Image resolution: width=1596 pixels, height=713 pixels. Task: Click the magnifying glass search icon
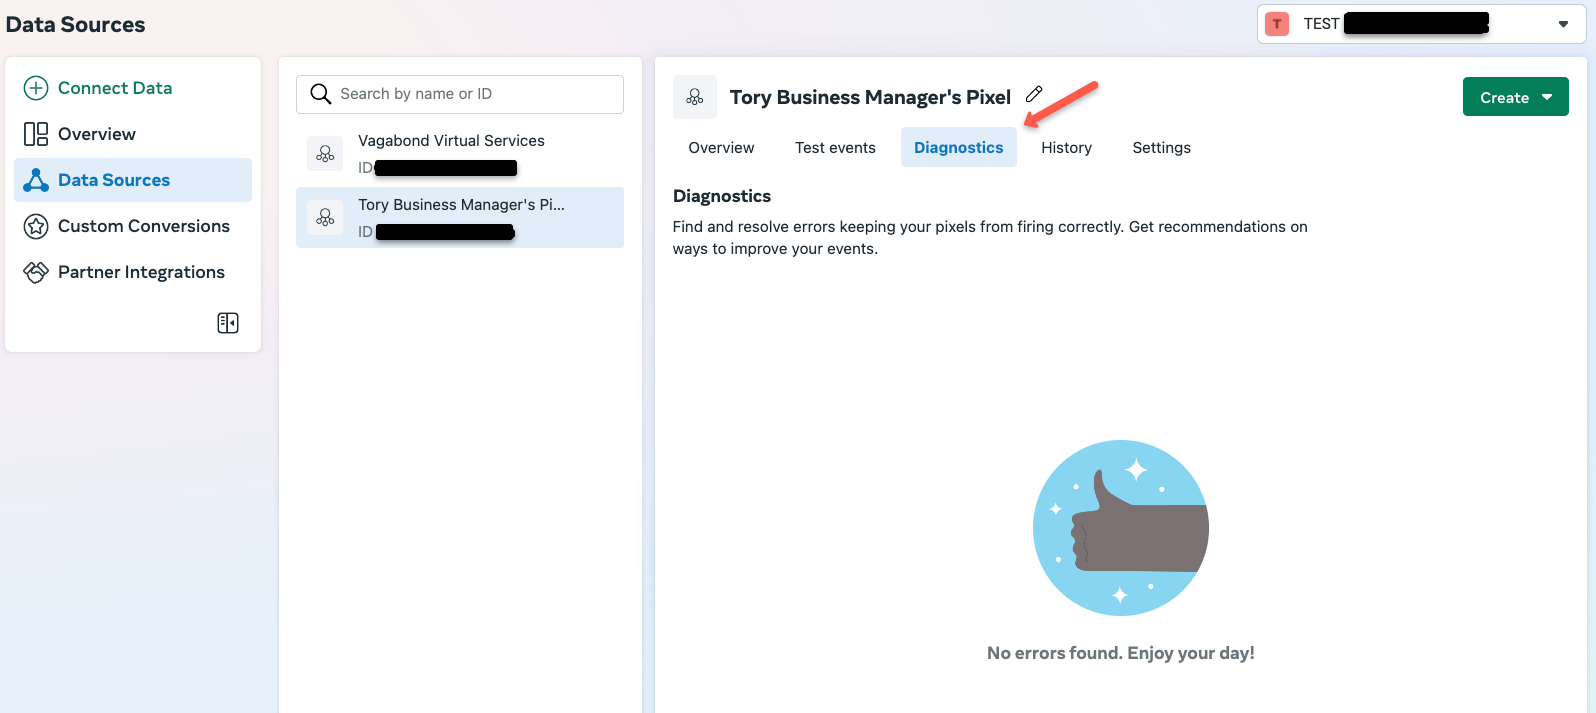pos(320,94)
